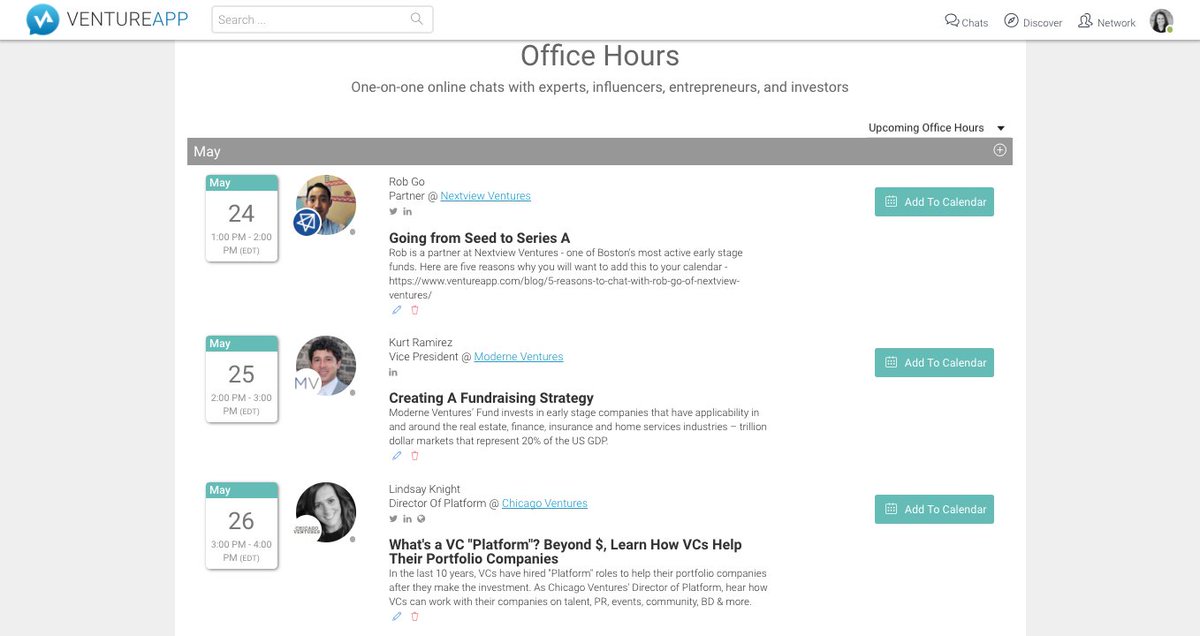Focus the Search input field

(x=322, y=19)
